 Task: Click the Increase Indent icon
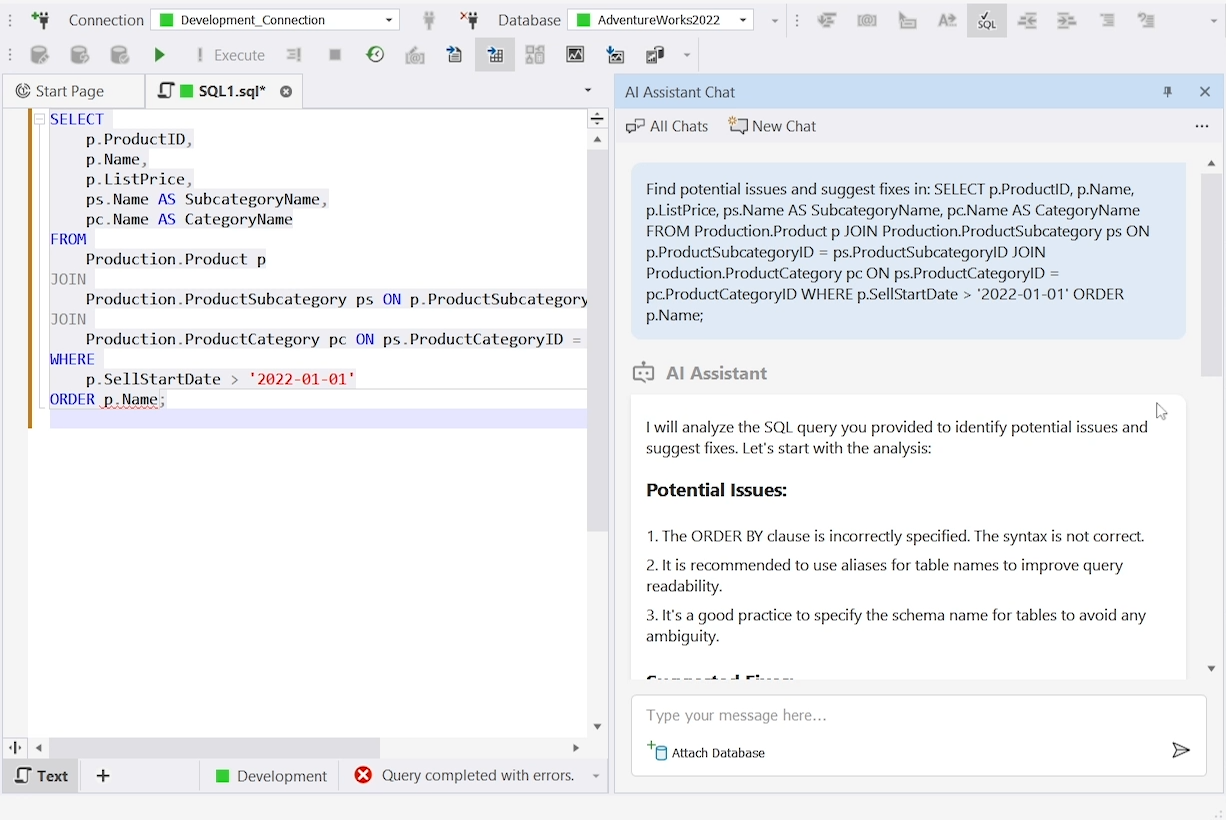tap(1067, 20)
